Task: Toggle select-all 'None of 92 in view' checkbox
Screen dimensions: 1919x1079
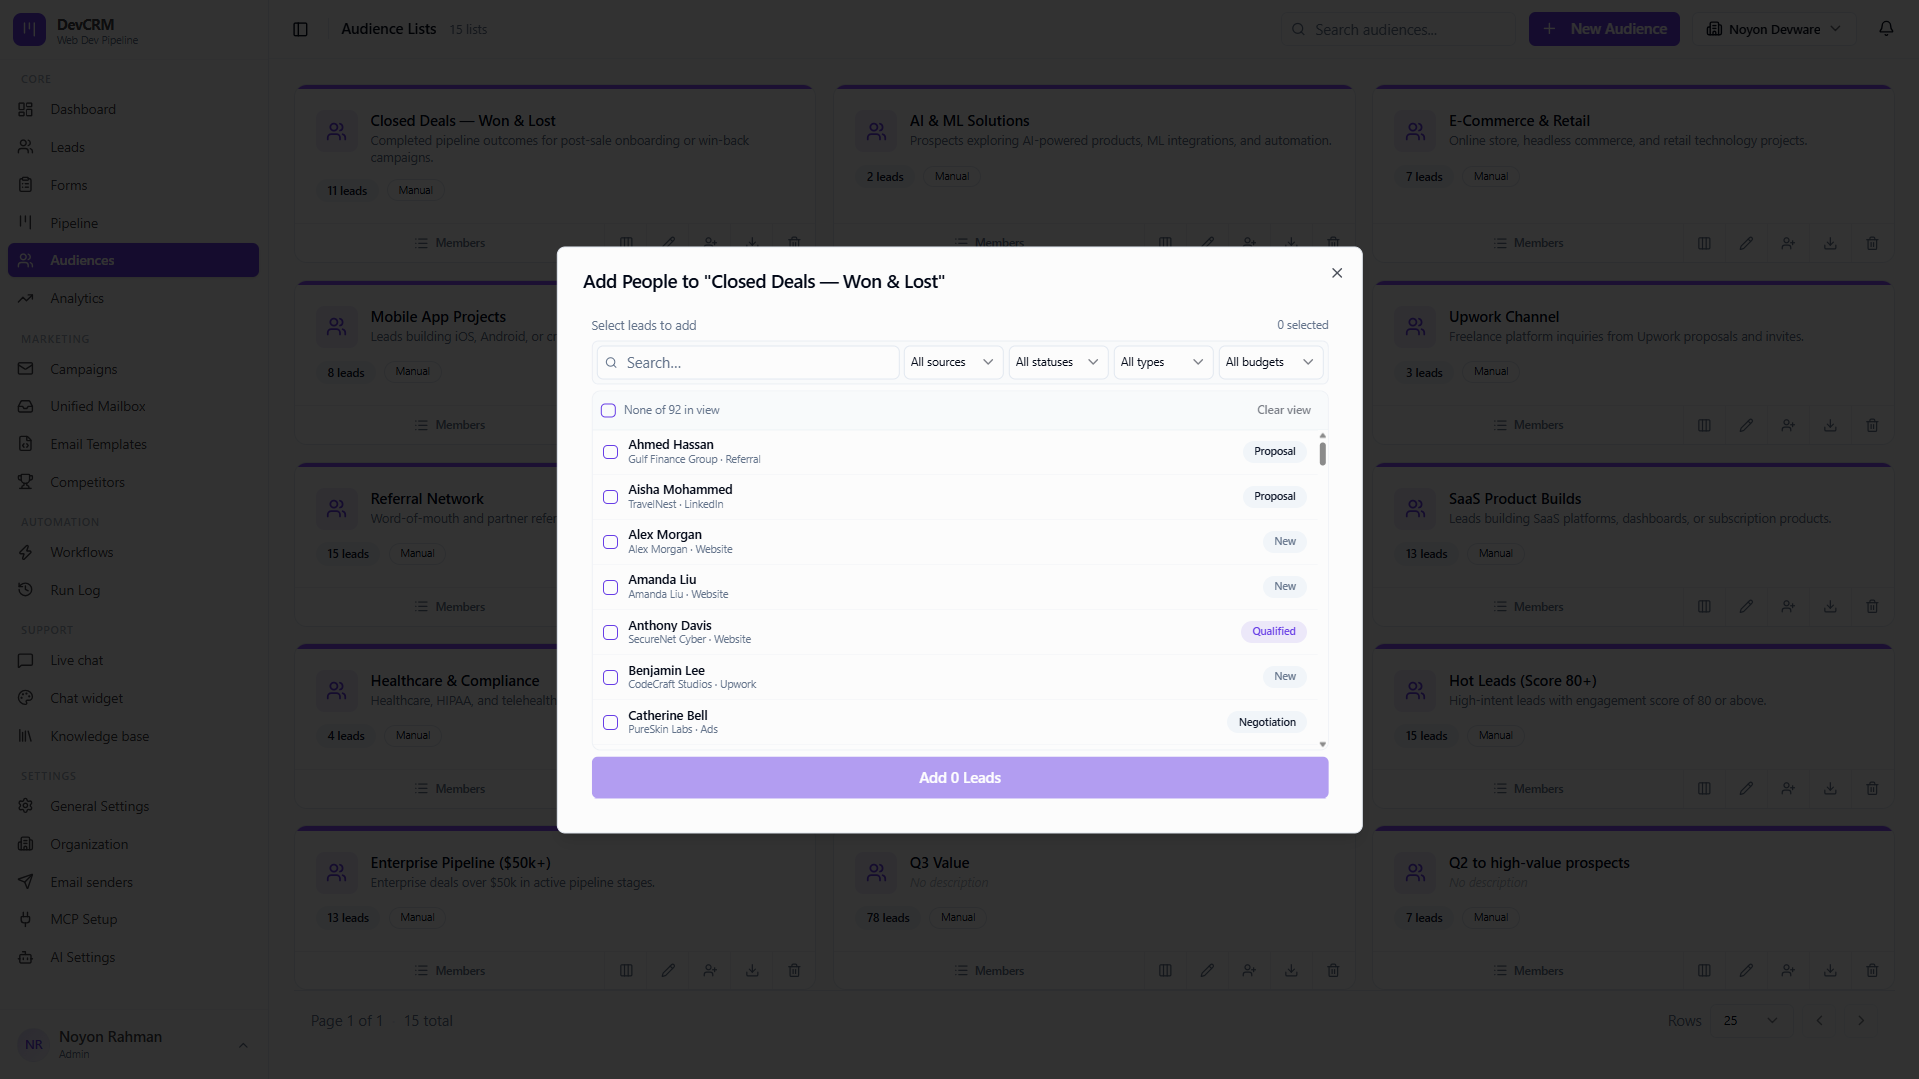Action: pyautogui.click(x=608, y=410)
